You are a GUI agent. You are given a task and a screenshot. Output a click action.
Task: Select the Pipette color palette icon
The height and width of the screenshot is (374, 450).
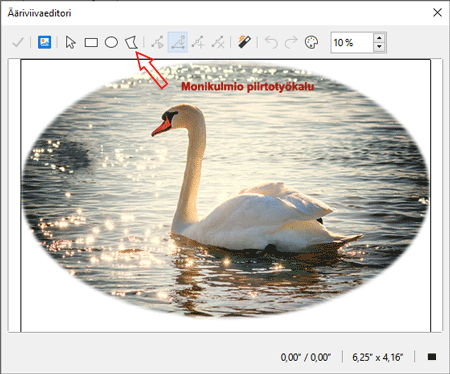pyautogui.click(x=311, y=42)
